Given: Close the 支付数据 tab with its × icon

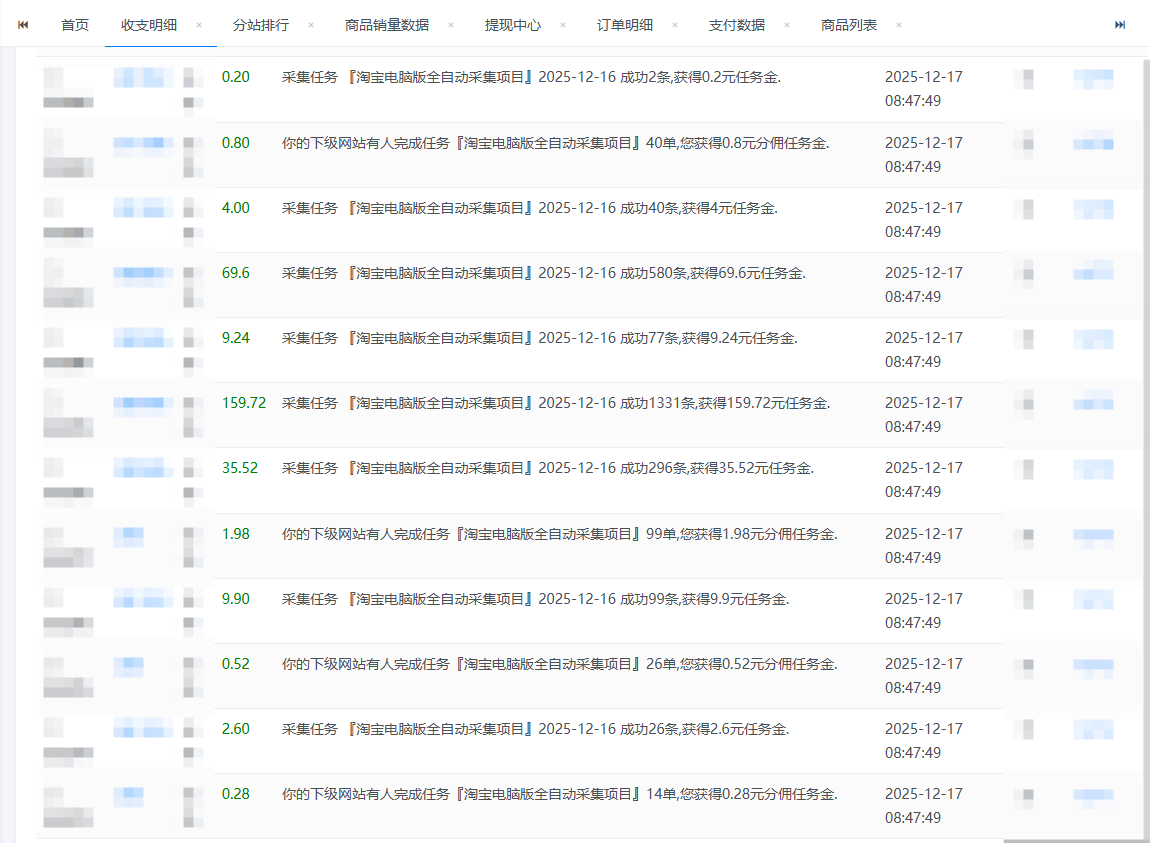Looking at the screenshot, I should click(789, 24).
